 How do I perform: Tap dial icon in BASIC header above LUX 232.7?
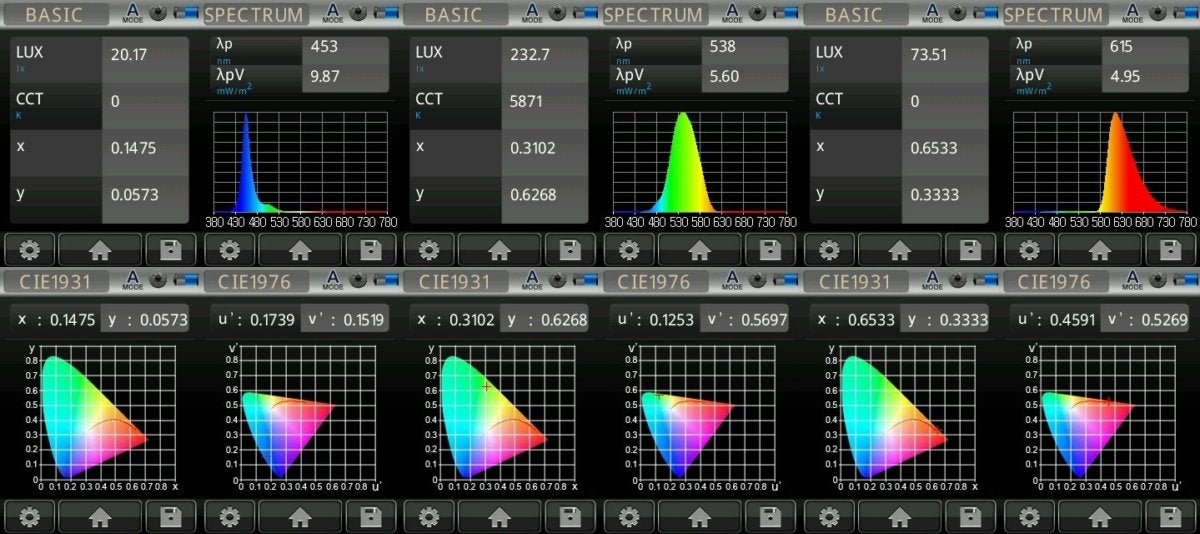pyautogui.click(x=559, y=14)
